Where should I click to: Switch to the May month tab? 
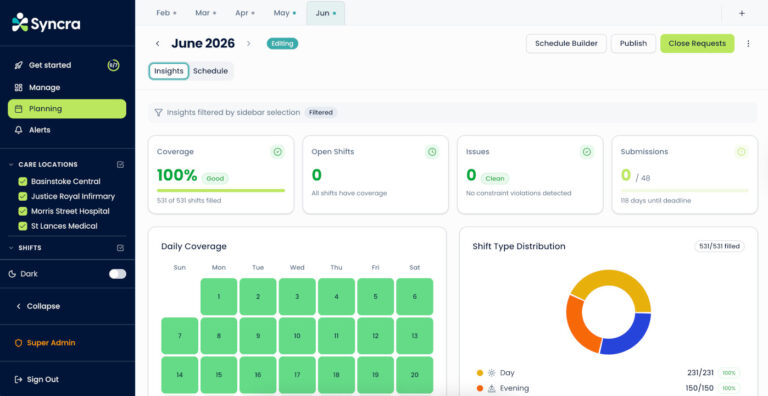click(285, 13)
